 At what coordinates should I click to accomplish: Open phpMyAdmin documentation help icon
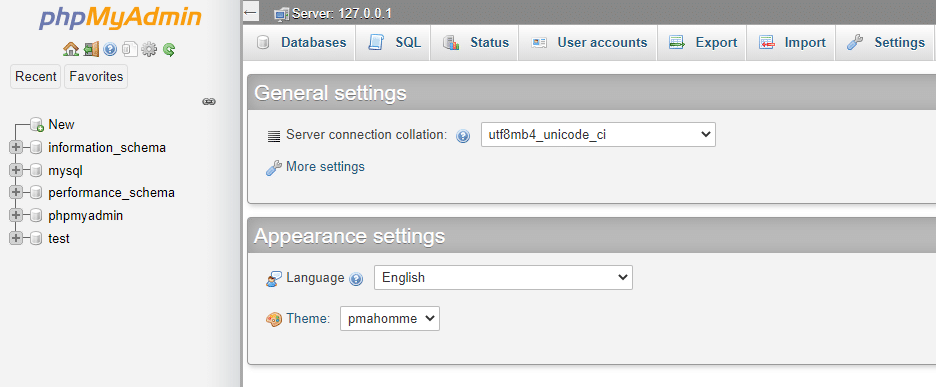110,50
